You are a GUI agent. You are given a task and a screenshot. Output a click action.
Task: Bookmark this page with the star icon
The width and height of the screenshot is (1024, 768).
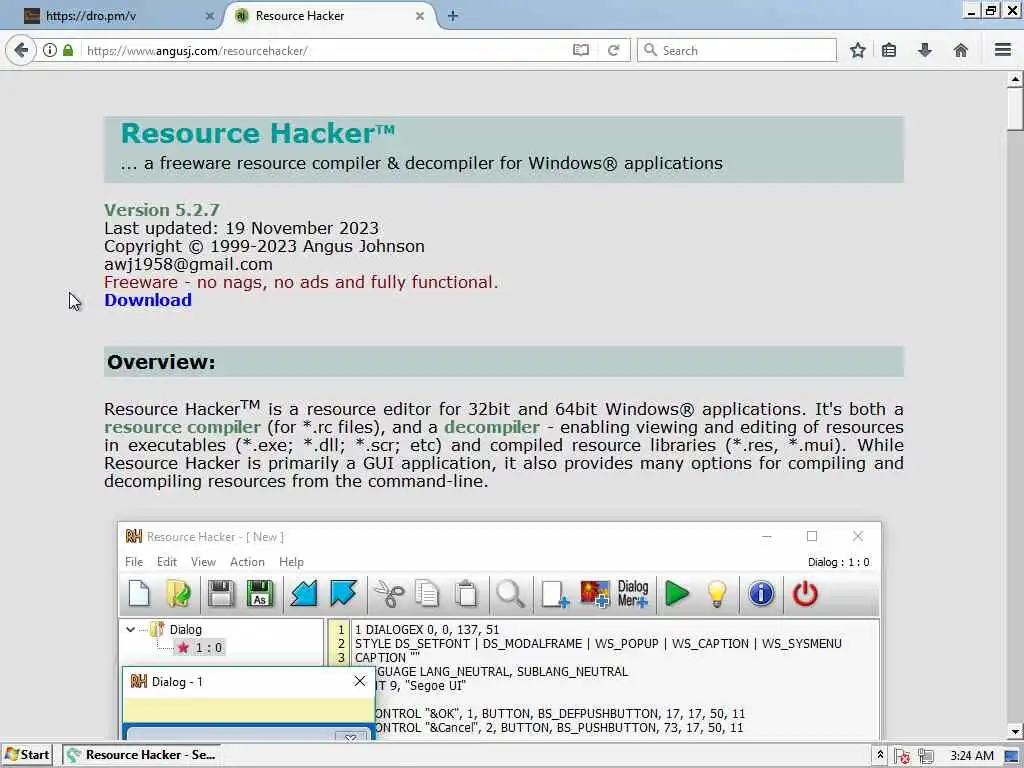click(x=857, y=50)
